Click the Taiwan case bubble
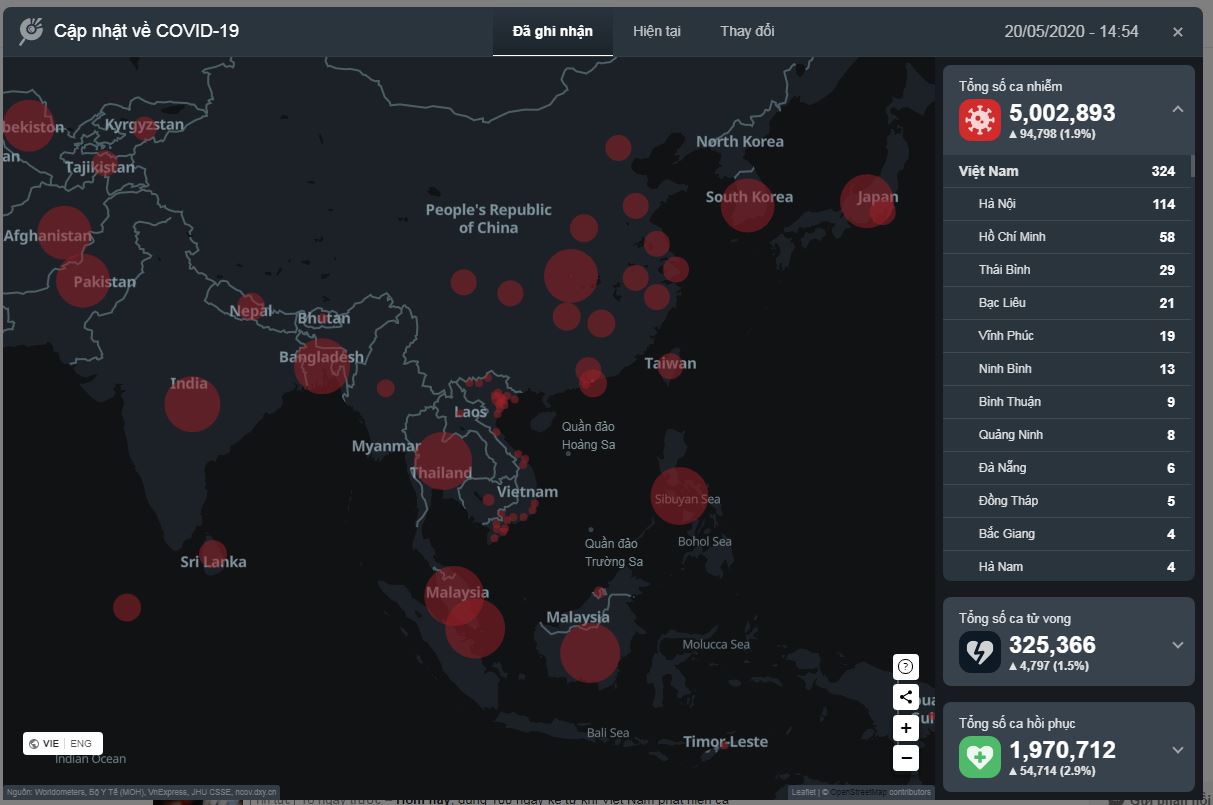Image resolution: width=1213 pixels, height=805 pixels. (x=671, y=366)
